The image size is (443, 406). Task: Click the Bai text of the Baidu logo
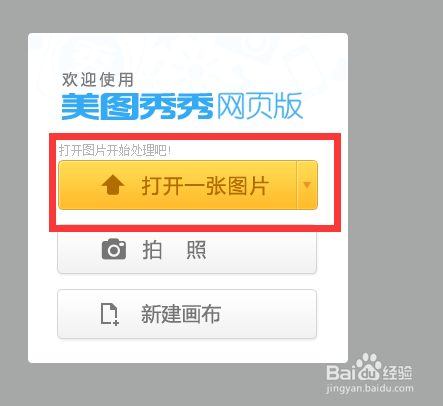[x=340, y=372]
